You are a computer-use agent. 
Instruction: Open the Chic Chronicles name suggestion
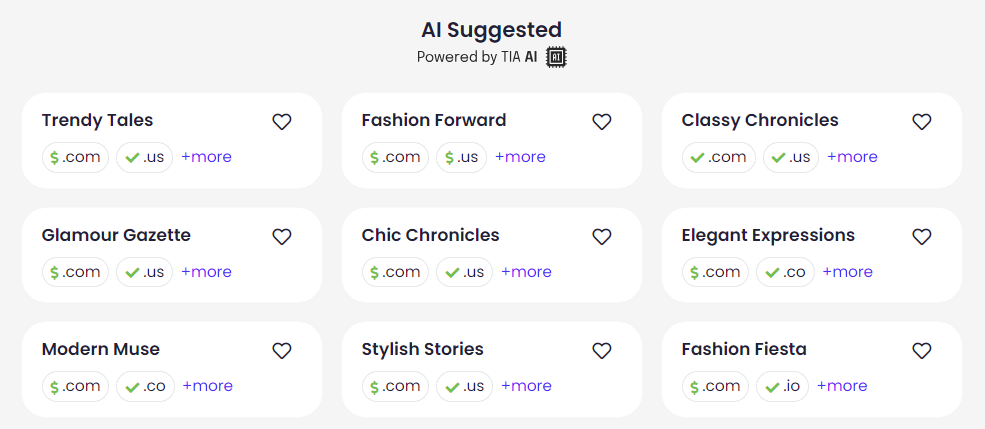click(x=430, y=236)
